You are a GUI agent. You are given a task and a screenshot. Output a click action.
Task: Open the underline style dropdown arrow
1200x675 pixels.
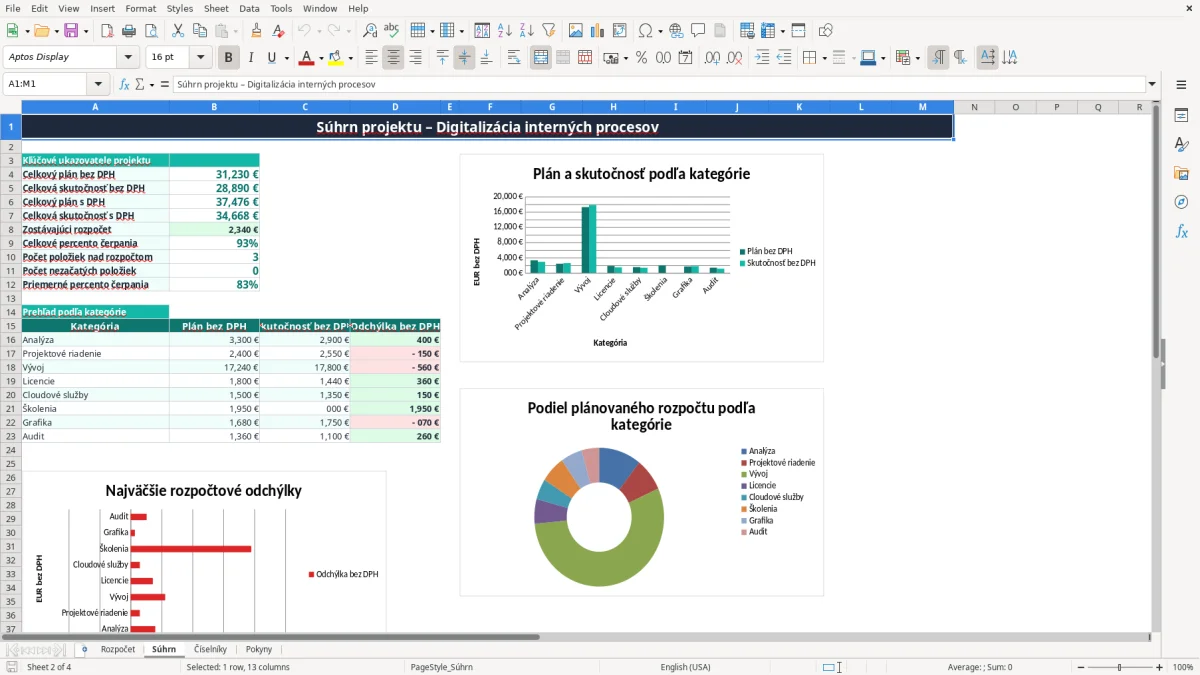coord(286,57)
